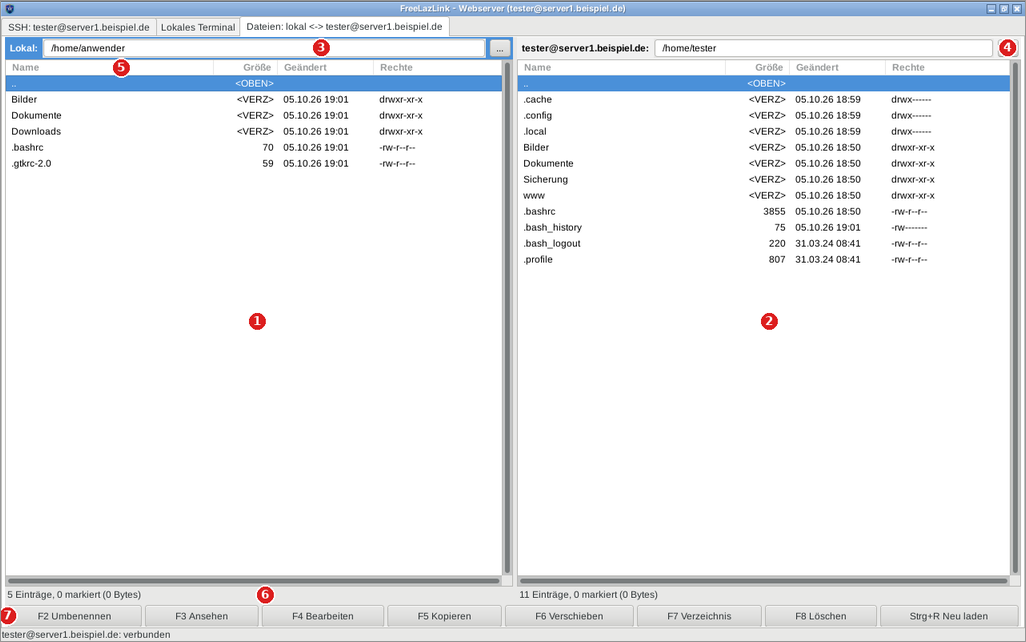Click the 'verbunden' connection status bar text
Viewport: 1026px width, 642px height.
click(x=86, y=635)
